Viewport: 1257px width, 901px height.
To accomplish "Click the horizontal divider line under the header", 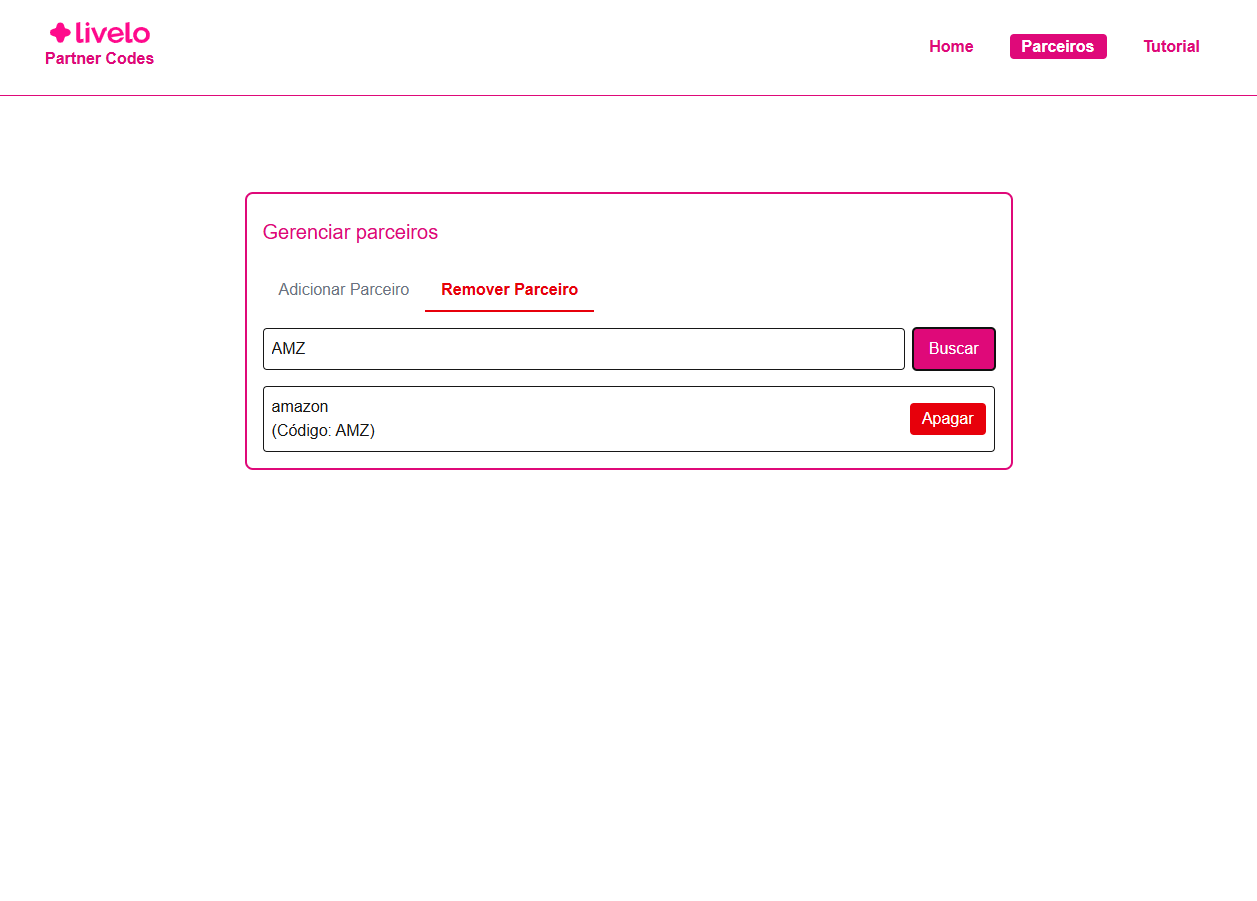I will tap(628, 96).
